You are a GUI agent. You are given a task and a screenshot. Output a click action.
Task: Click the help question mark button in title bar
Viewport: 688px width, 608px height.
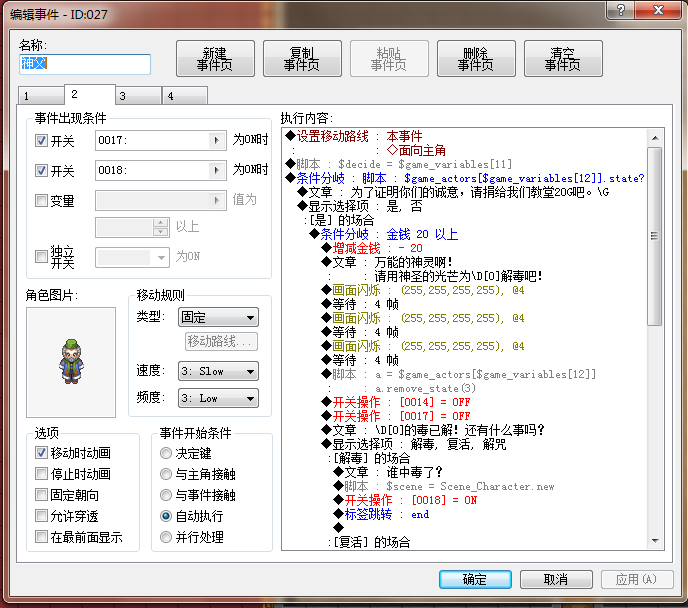(x=620, y=10)
